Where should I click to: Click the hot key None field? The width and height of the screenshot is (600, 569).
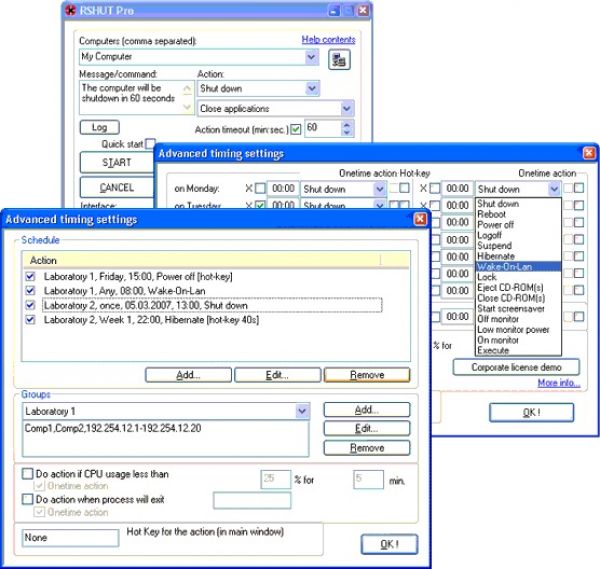click(x=70, y=538)
